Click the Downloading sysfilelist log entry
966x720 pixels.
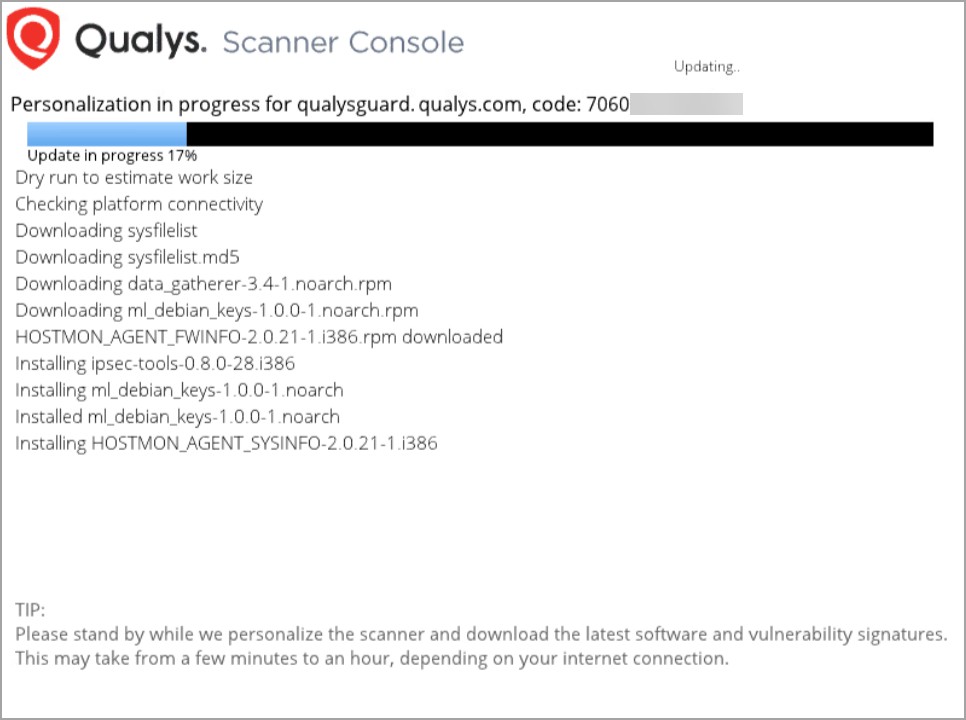click(x=106, y=231)
